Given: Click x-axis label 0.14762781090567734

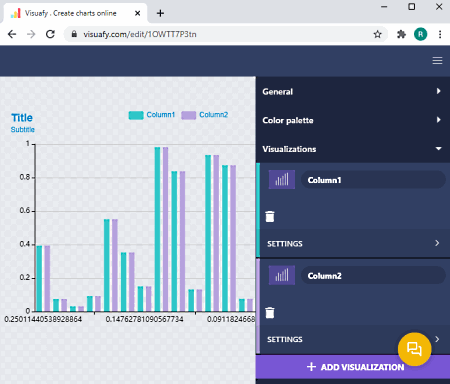Looking at the screenshot, I should (144, 319).
